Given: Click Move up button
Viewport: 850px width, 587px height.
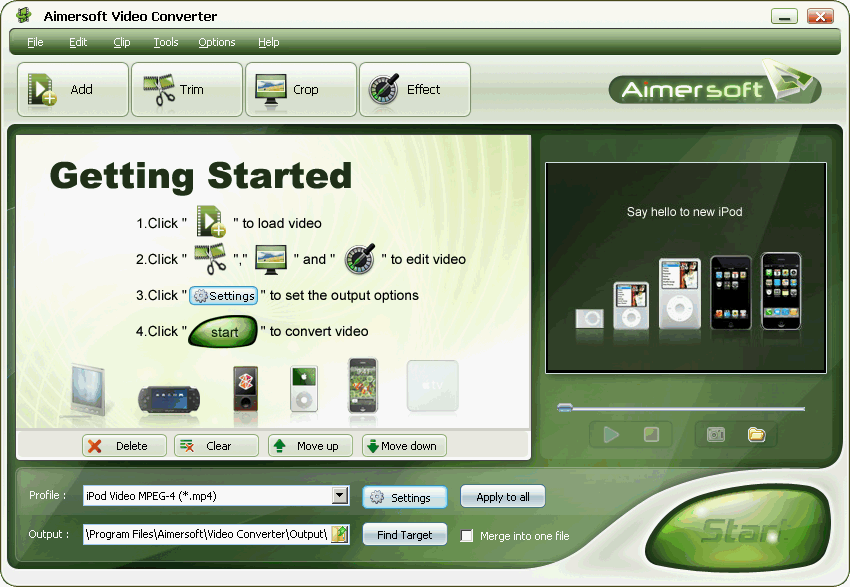Looking at the screenshot, I should coord(310,446).
